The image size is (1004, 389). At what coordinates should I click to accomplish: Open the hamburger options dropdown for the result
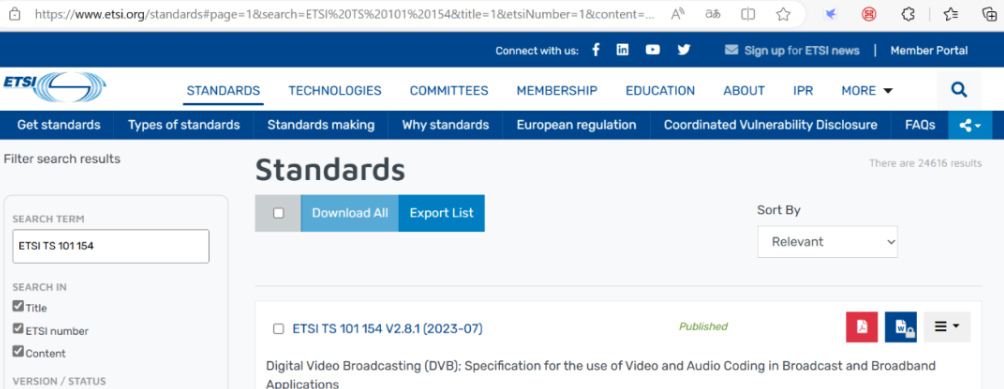[x=947, y=327]
